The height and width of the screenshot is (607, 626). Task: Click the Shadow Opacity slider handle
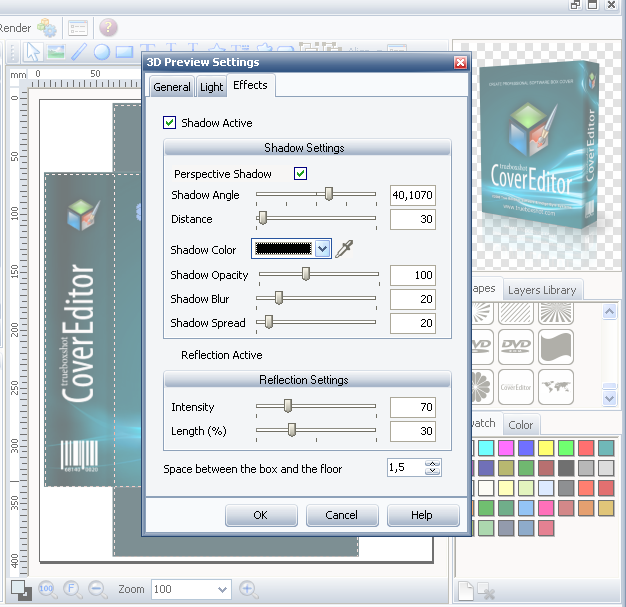[306, 274]
